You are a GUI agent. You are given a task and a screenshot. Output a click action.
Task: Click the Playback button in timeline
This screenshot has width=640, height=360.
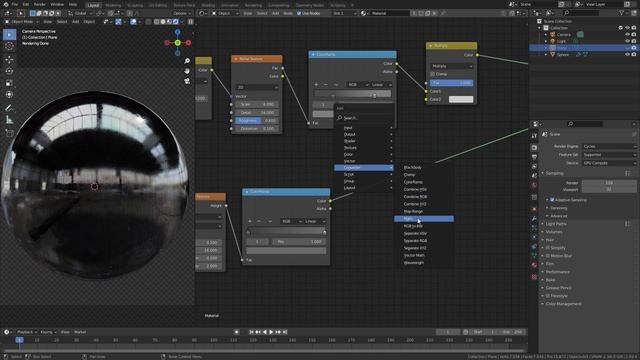tap(27, 332)
